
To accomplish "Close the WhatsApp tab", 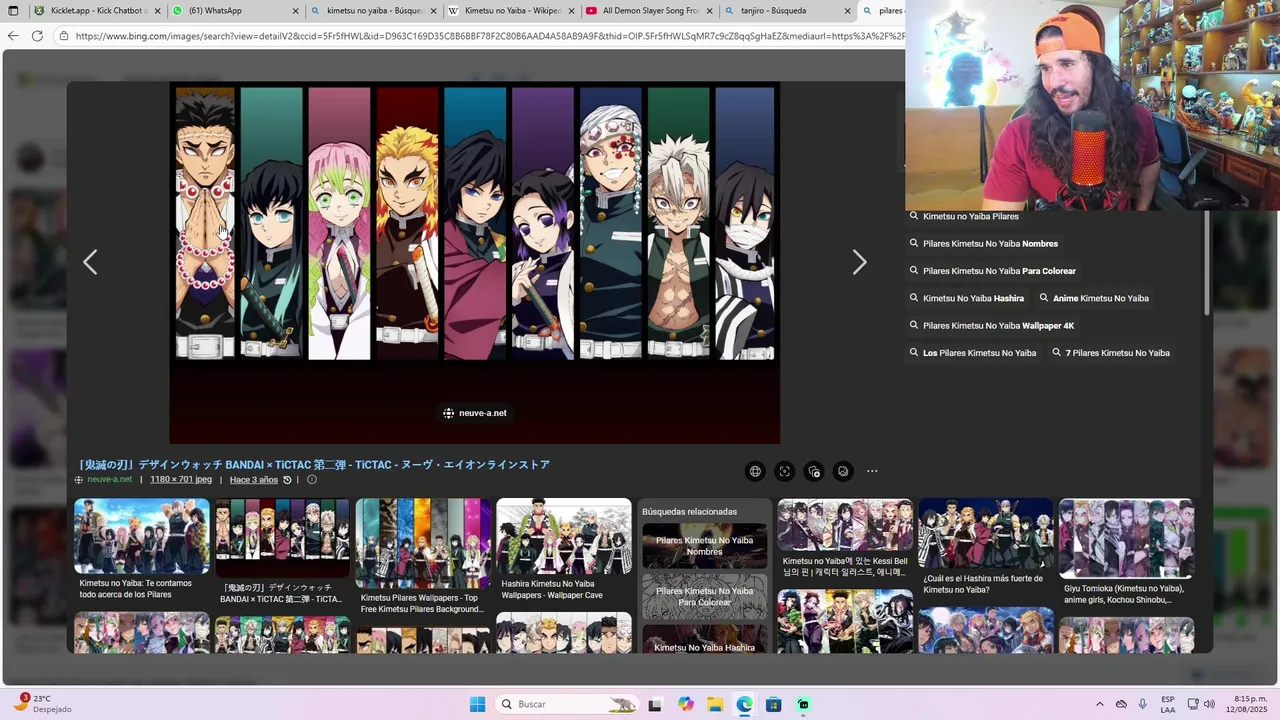I will [x=296, y=11].
